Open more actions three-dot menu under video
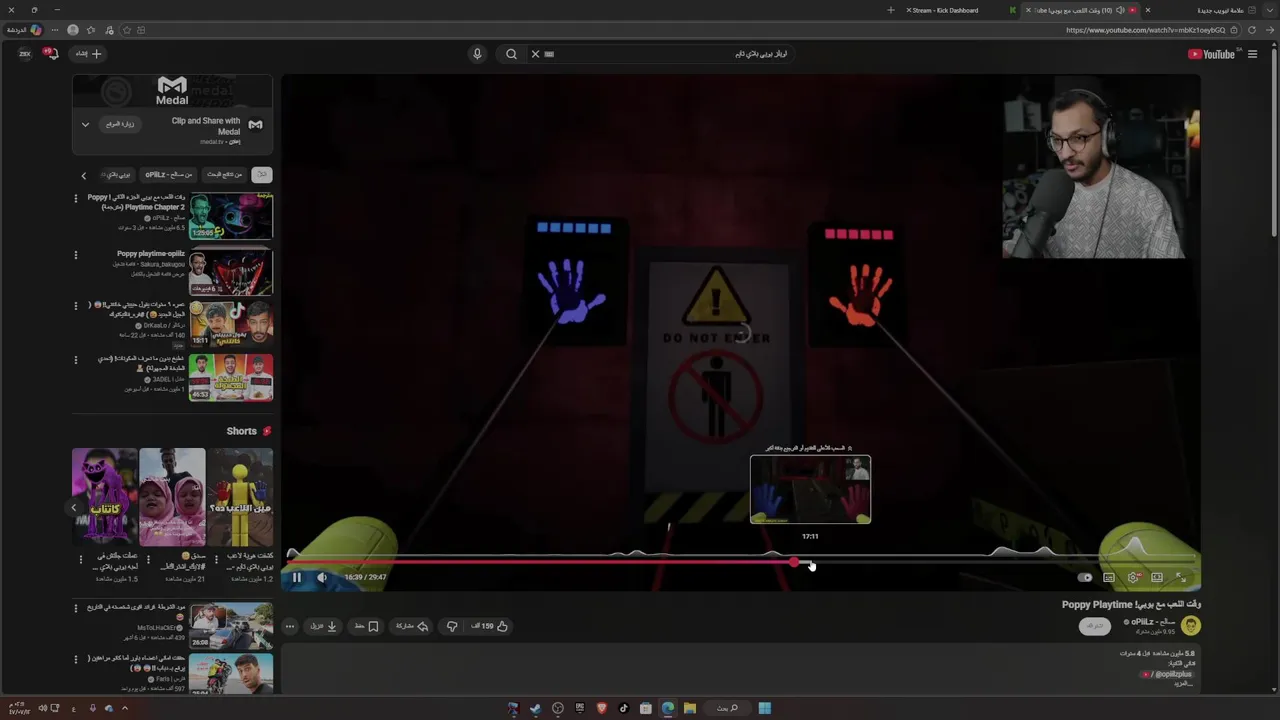The width and height of the screenshot is (1280, 720). point(290,626)
